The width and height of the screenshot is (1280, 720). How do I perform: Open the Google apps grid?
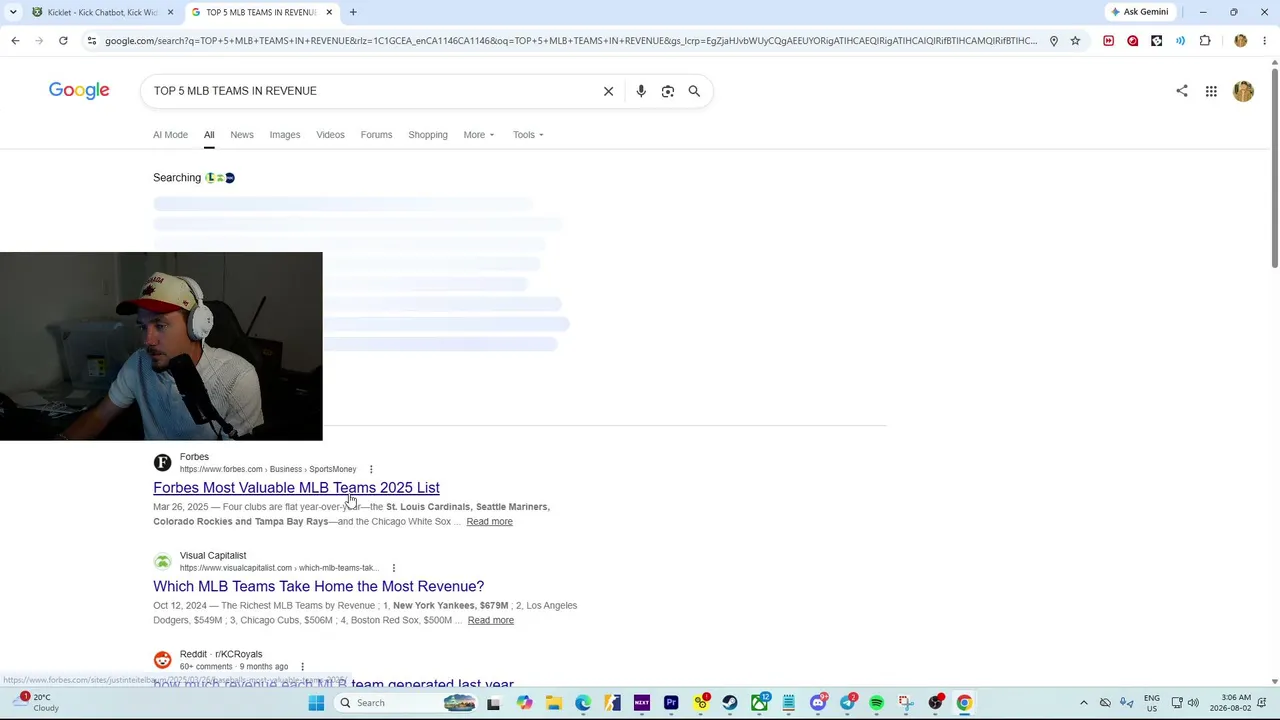[x=1211, y=91]
